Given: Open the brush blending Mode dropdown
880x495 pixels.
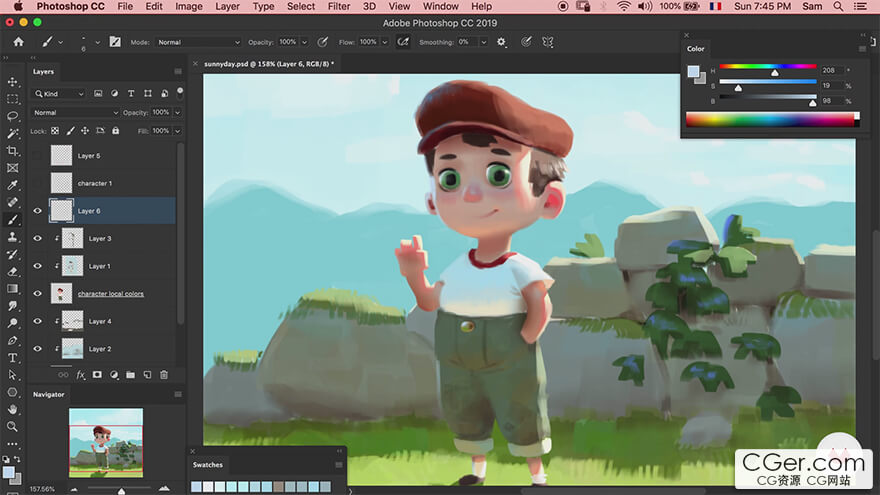Looking at the screenshot, I should coord(198,42).
